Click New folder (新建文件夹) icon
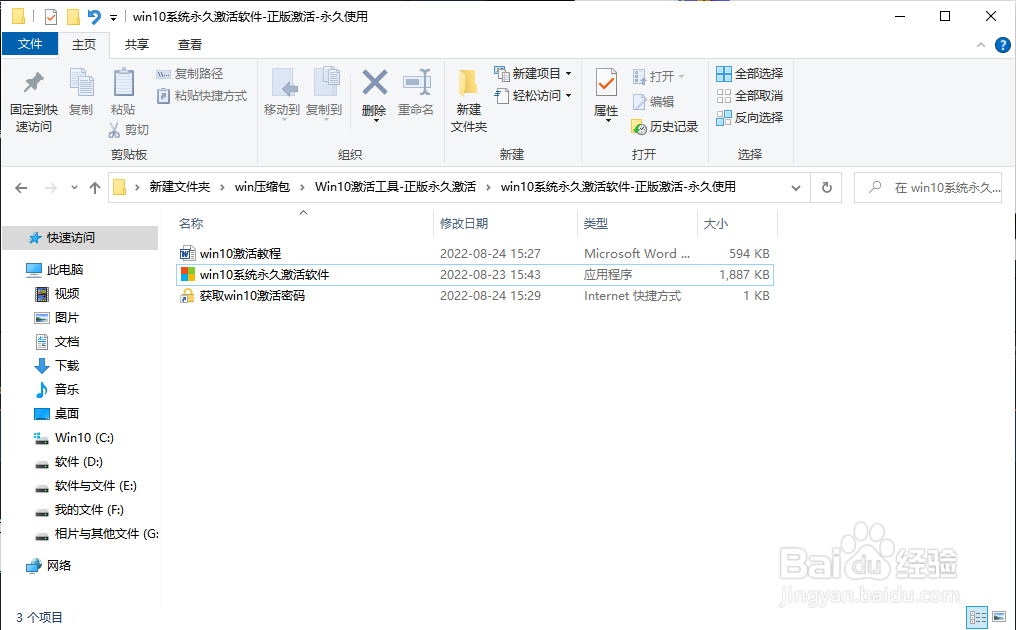1016x630 pixels. 468,83
